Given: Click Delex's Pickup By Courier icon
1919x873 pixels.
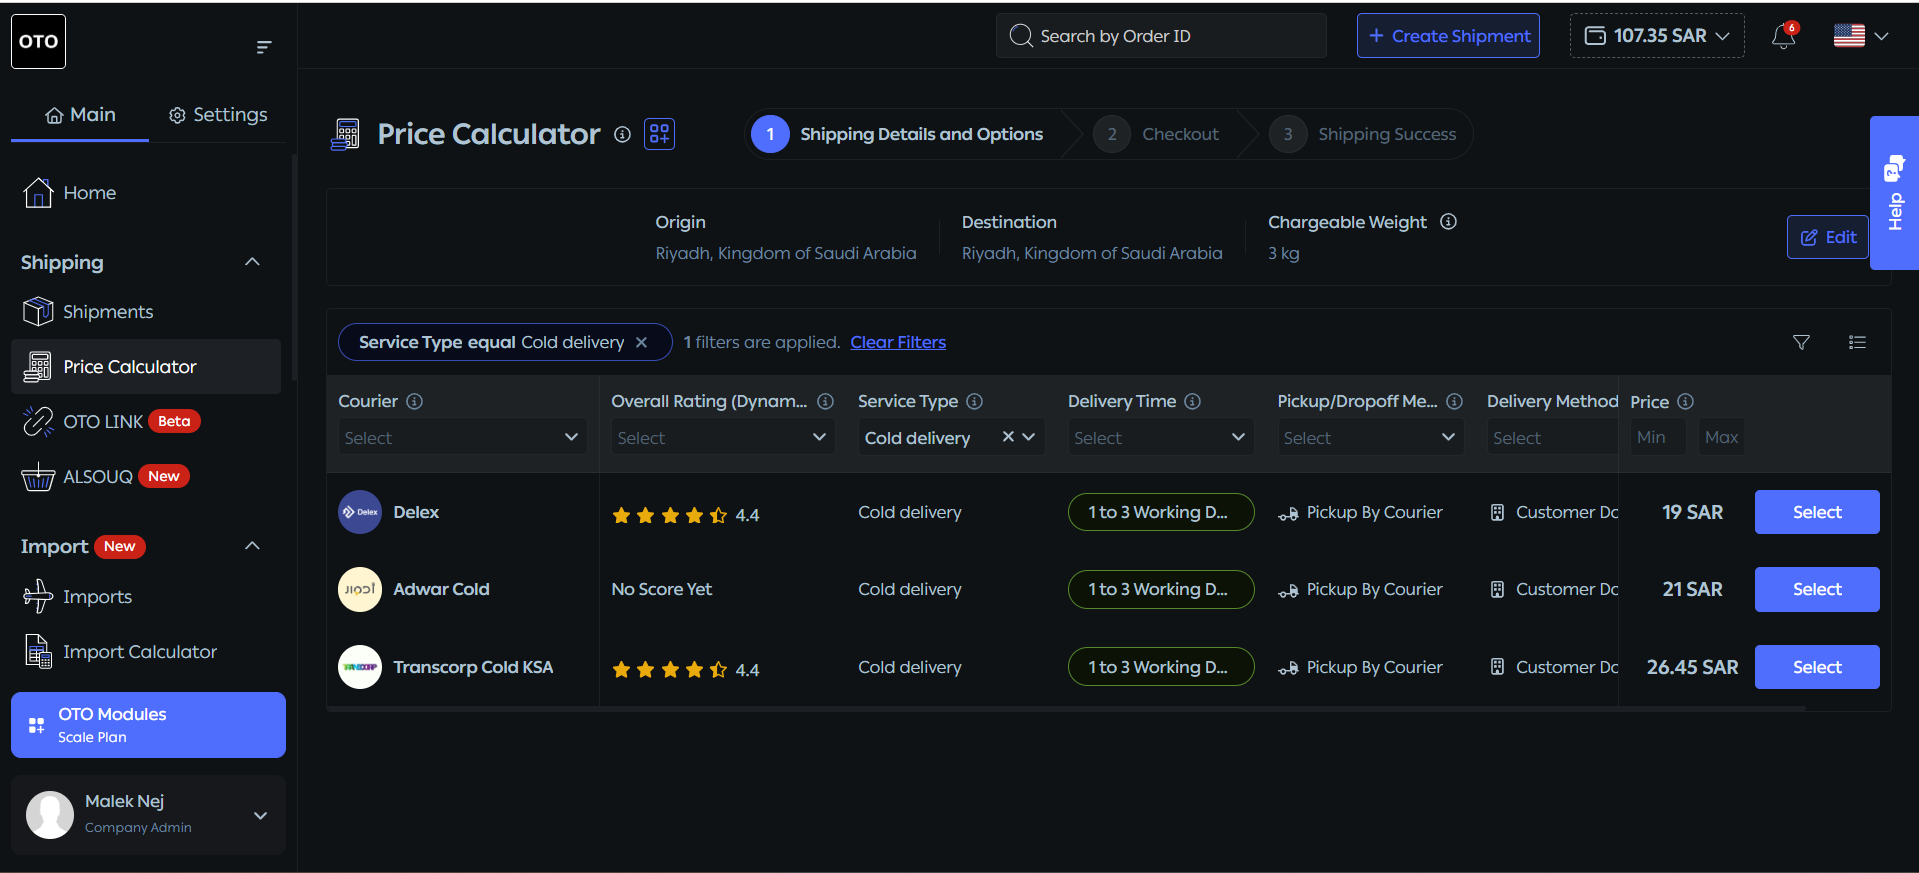Looking at the screenshot, I should point(1288,513).
